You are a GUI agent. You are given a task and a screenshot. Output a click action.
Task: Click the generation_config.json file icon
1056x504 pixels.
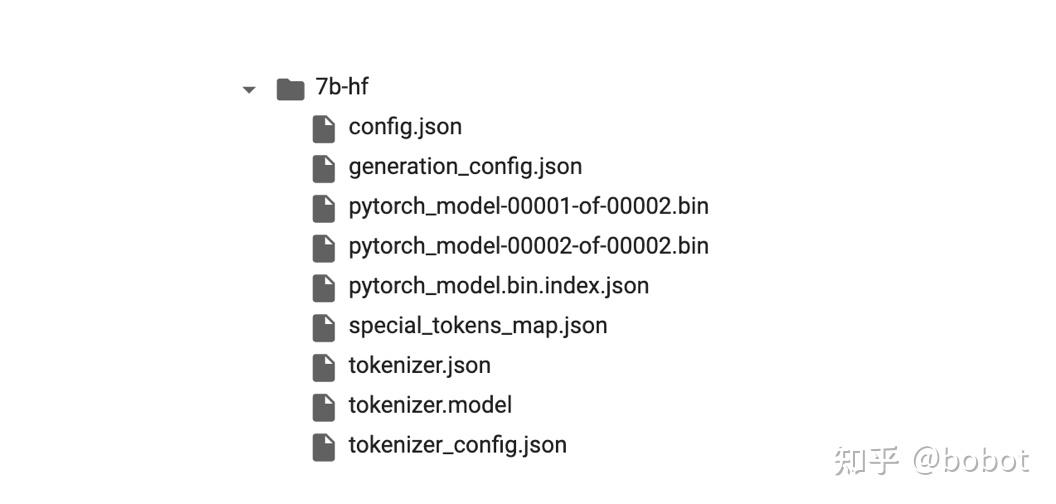(324, 168)
